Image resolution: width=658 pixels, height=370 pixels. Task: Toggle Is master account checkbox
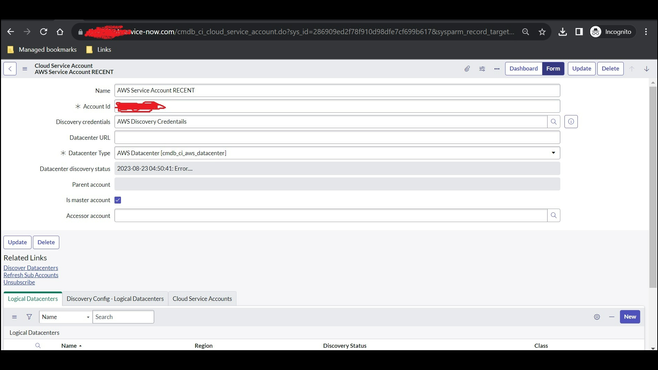[x=118, y=200]
